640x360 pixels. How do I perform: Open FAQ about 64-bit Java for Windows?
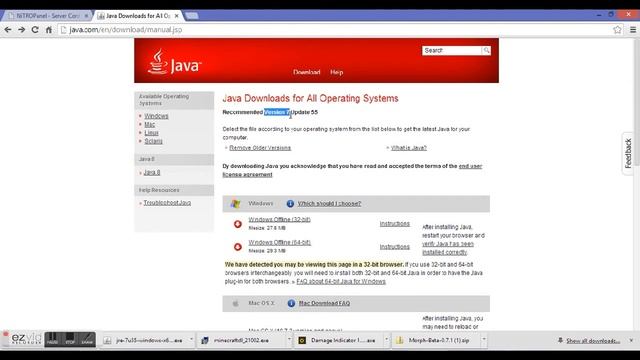[x=341, y=282]
